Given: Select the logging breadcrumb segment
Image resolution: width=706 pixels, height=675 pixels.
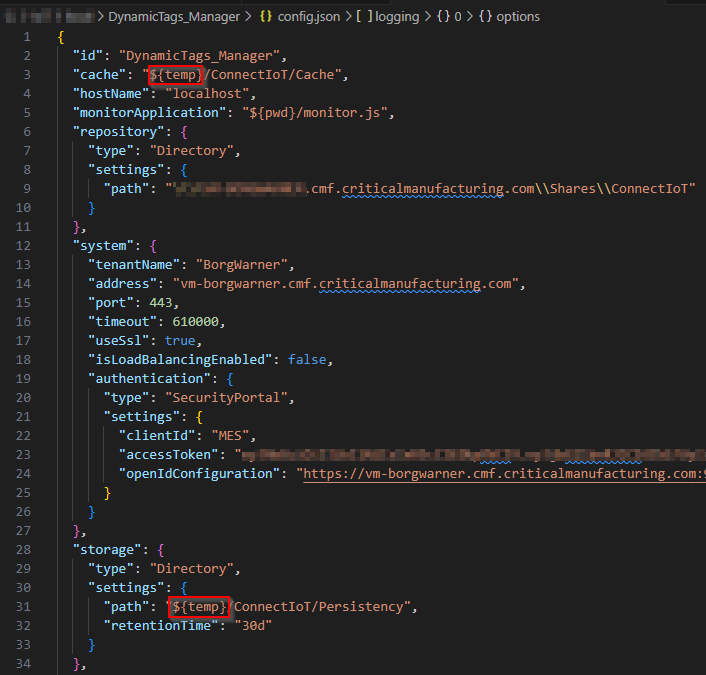Looking at the screenshot, I should point(397,17).
